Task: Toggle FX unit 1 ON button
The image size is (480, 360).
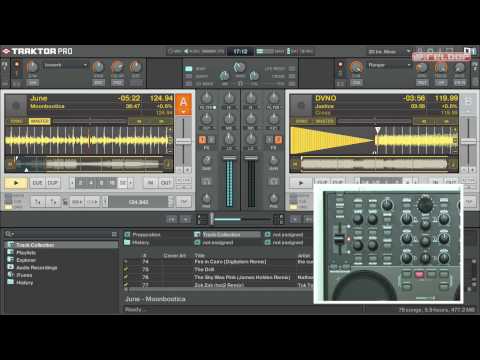Action: tap(32, 82)
